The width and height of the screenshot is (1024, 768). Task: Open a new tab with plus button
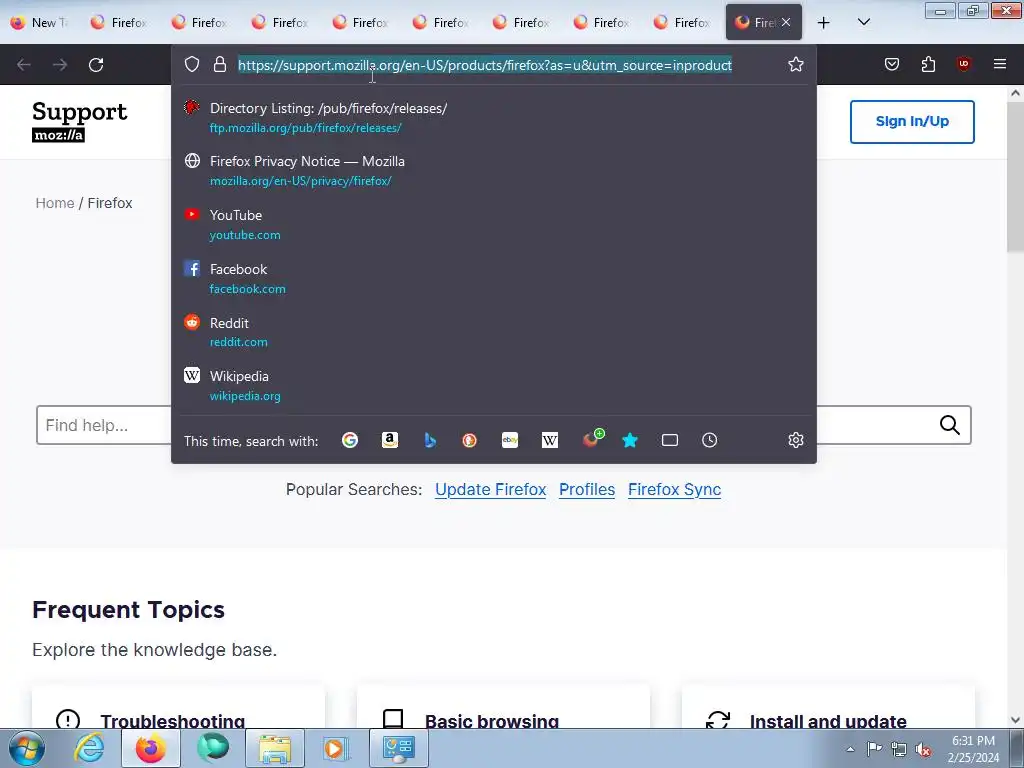[x=824, y=23]
